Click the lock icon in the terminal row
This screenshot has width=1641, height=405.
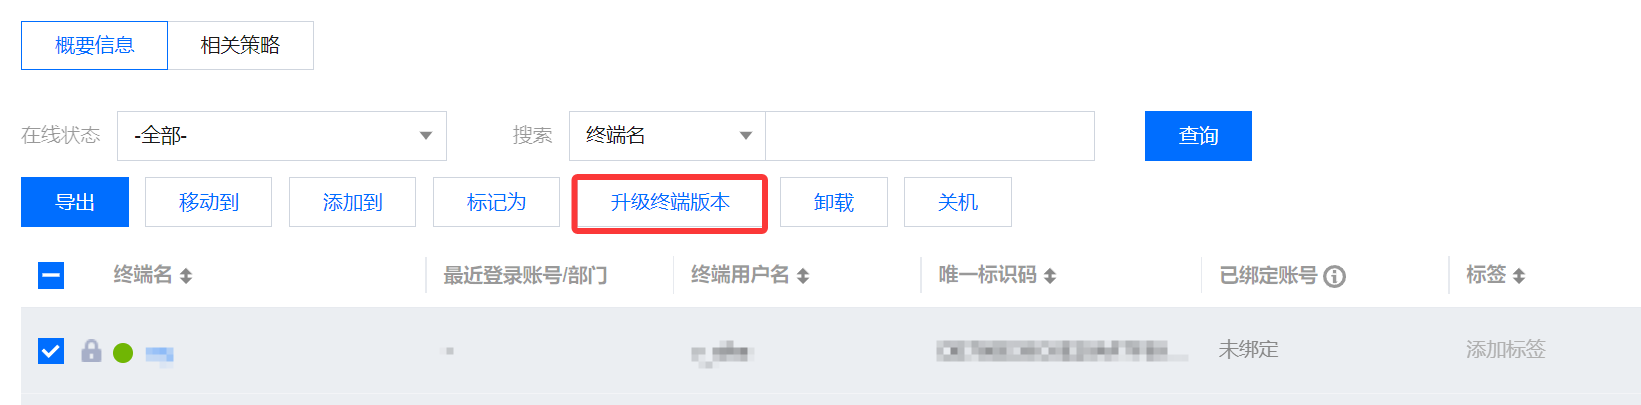[91, 351]
